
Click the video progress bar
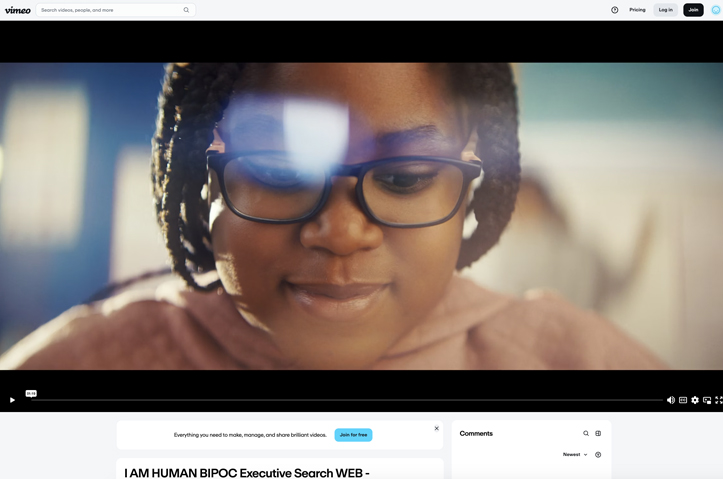(x=347, y=400)
